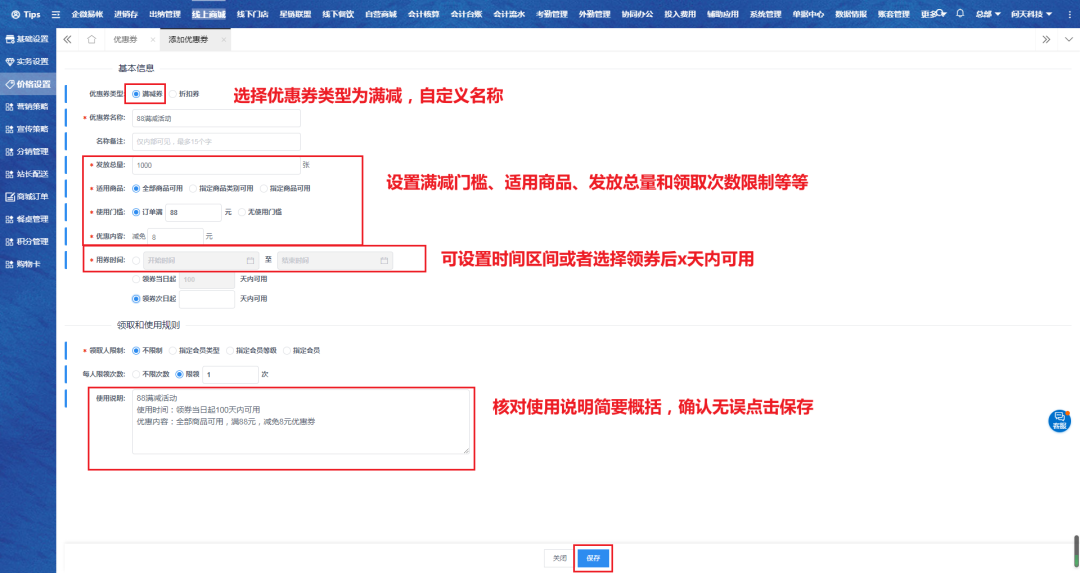Open 商城订单 in the sidebar

[x=28, y=196]
